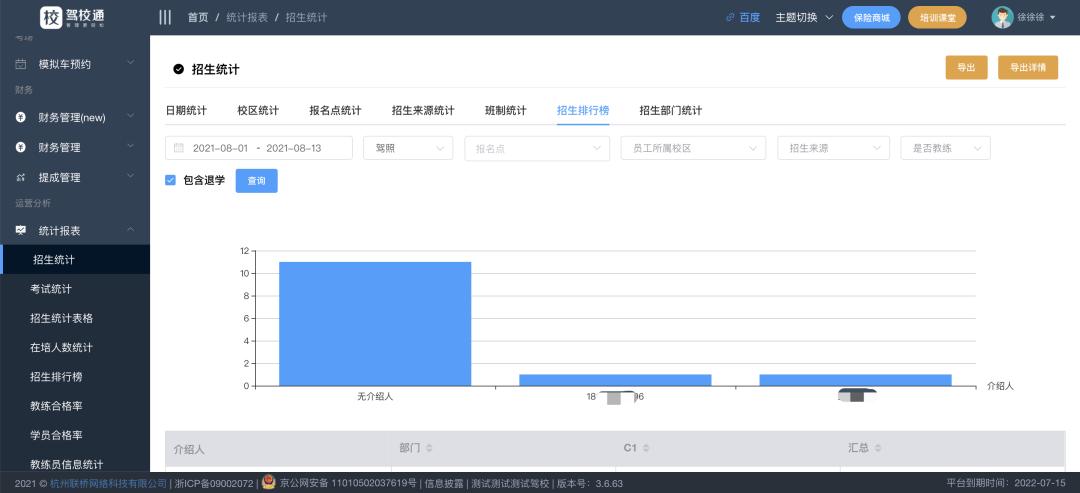Switch to the 招生来源统计 tab
This screenshot has width=1080, height=493.
[x=423, y=110]
